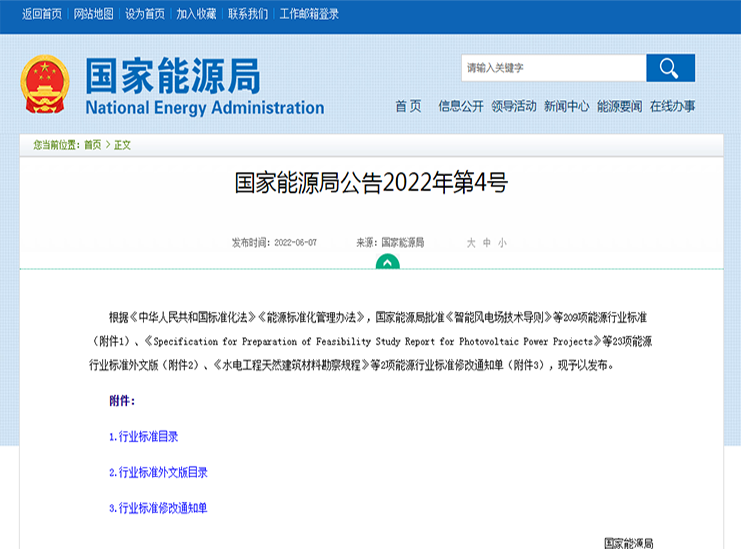Open 联系我们 in top bar
Viewport: 741px width, 549px height.
[247, 14]
